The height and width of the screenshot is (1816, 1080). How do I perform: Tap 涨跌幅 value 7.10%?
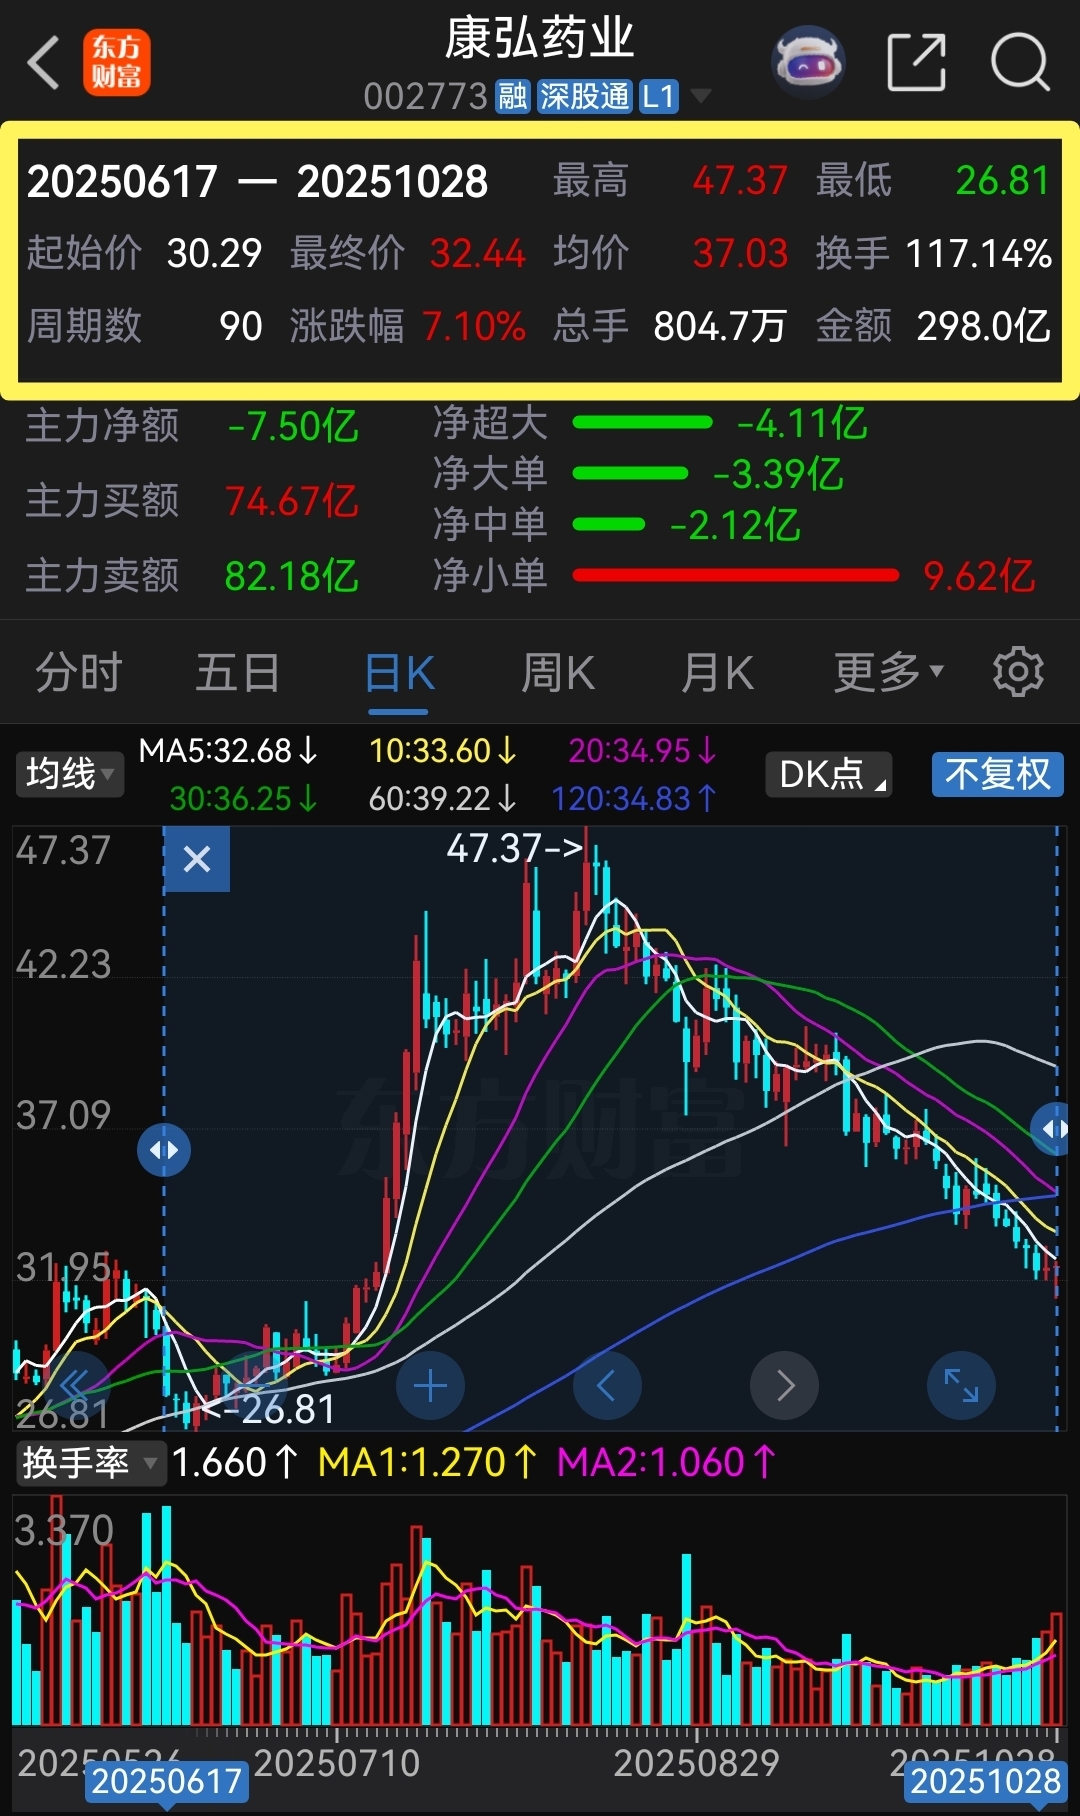[474, 326]
